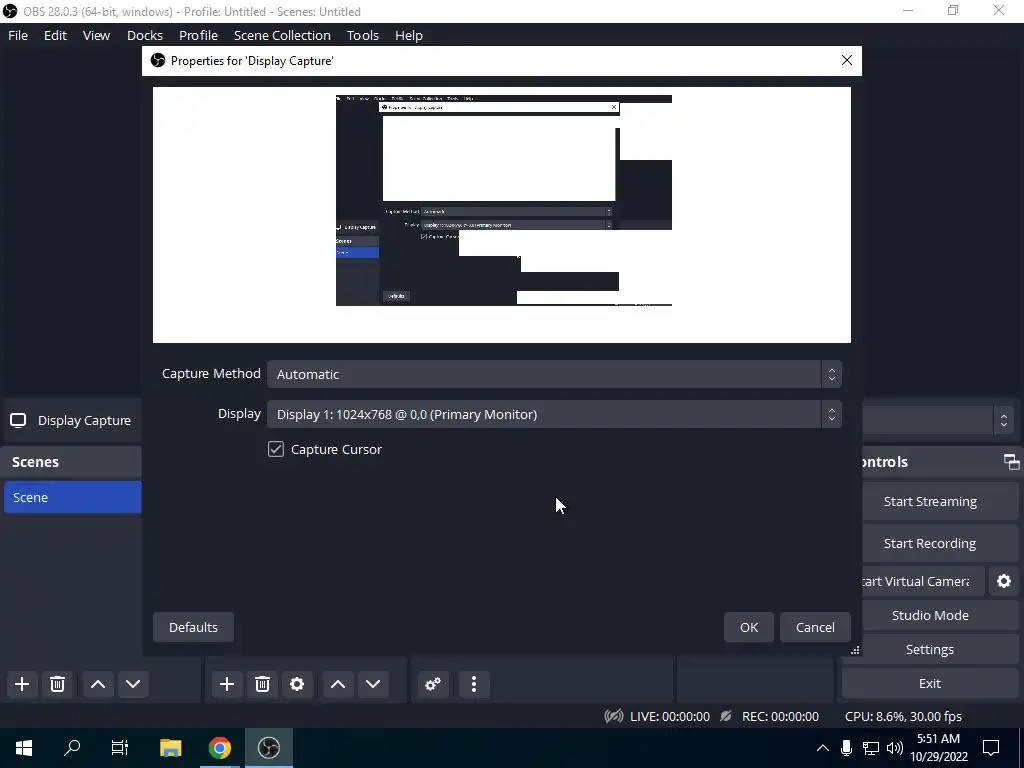Open audio mixer three-dot menu

pos(474,684)
